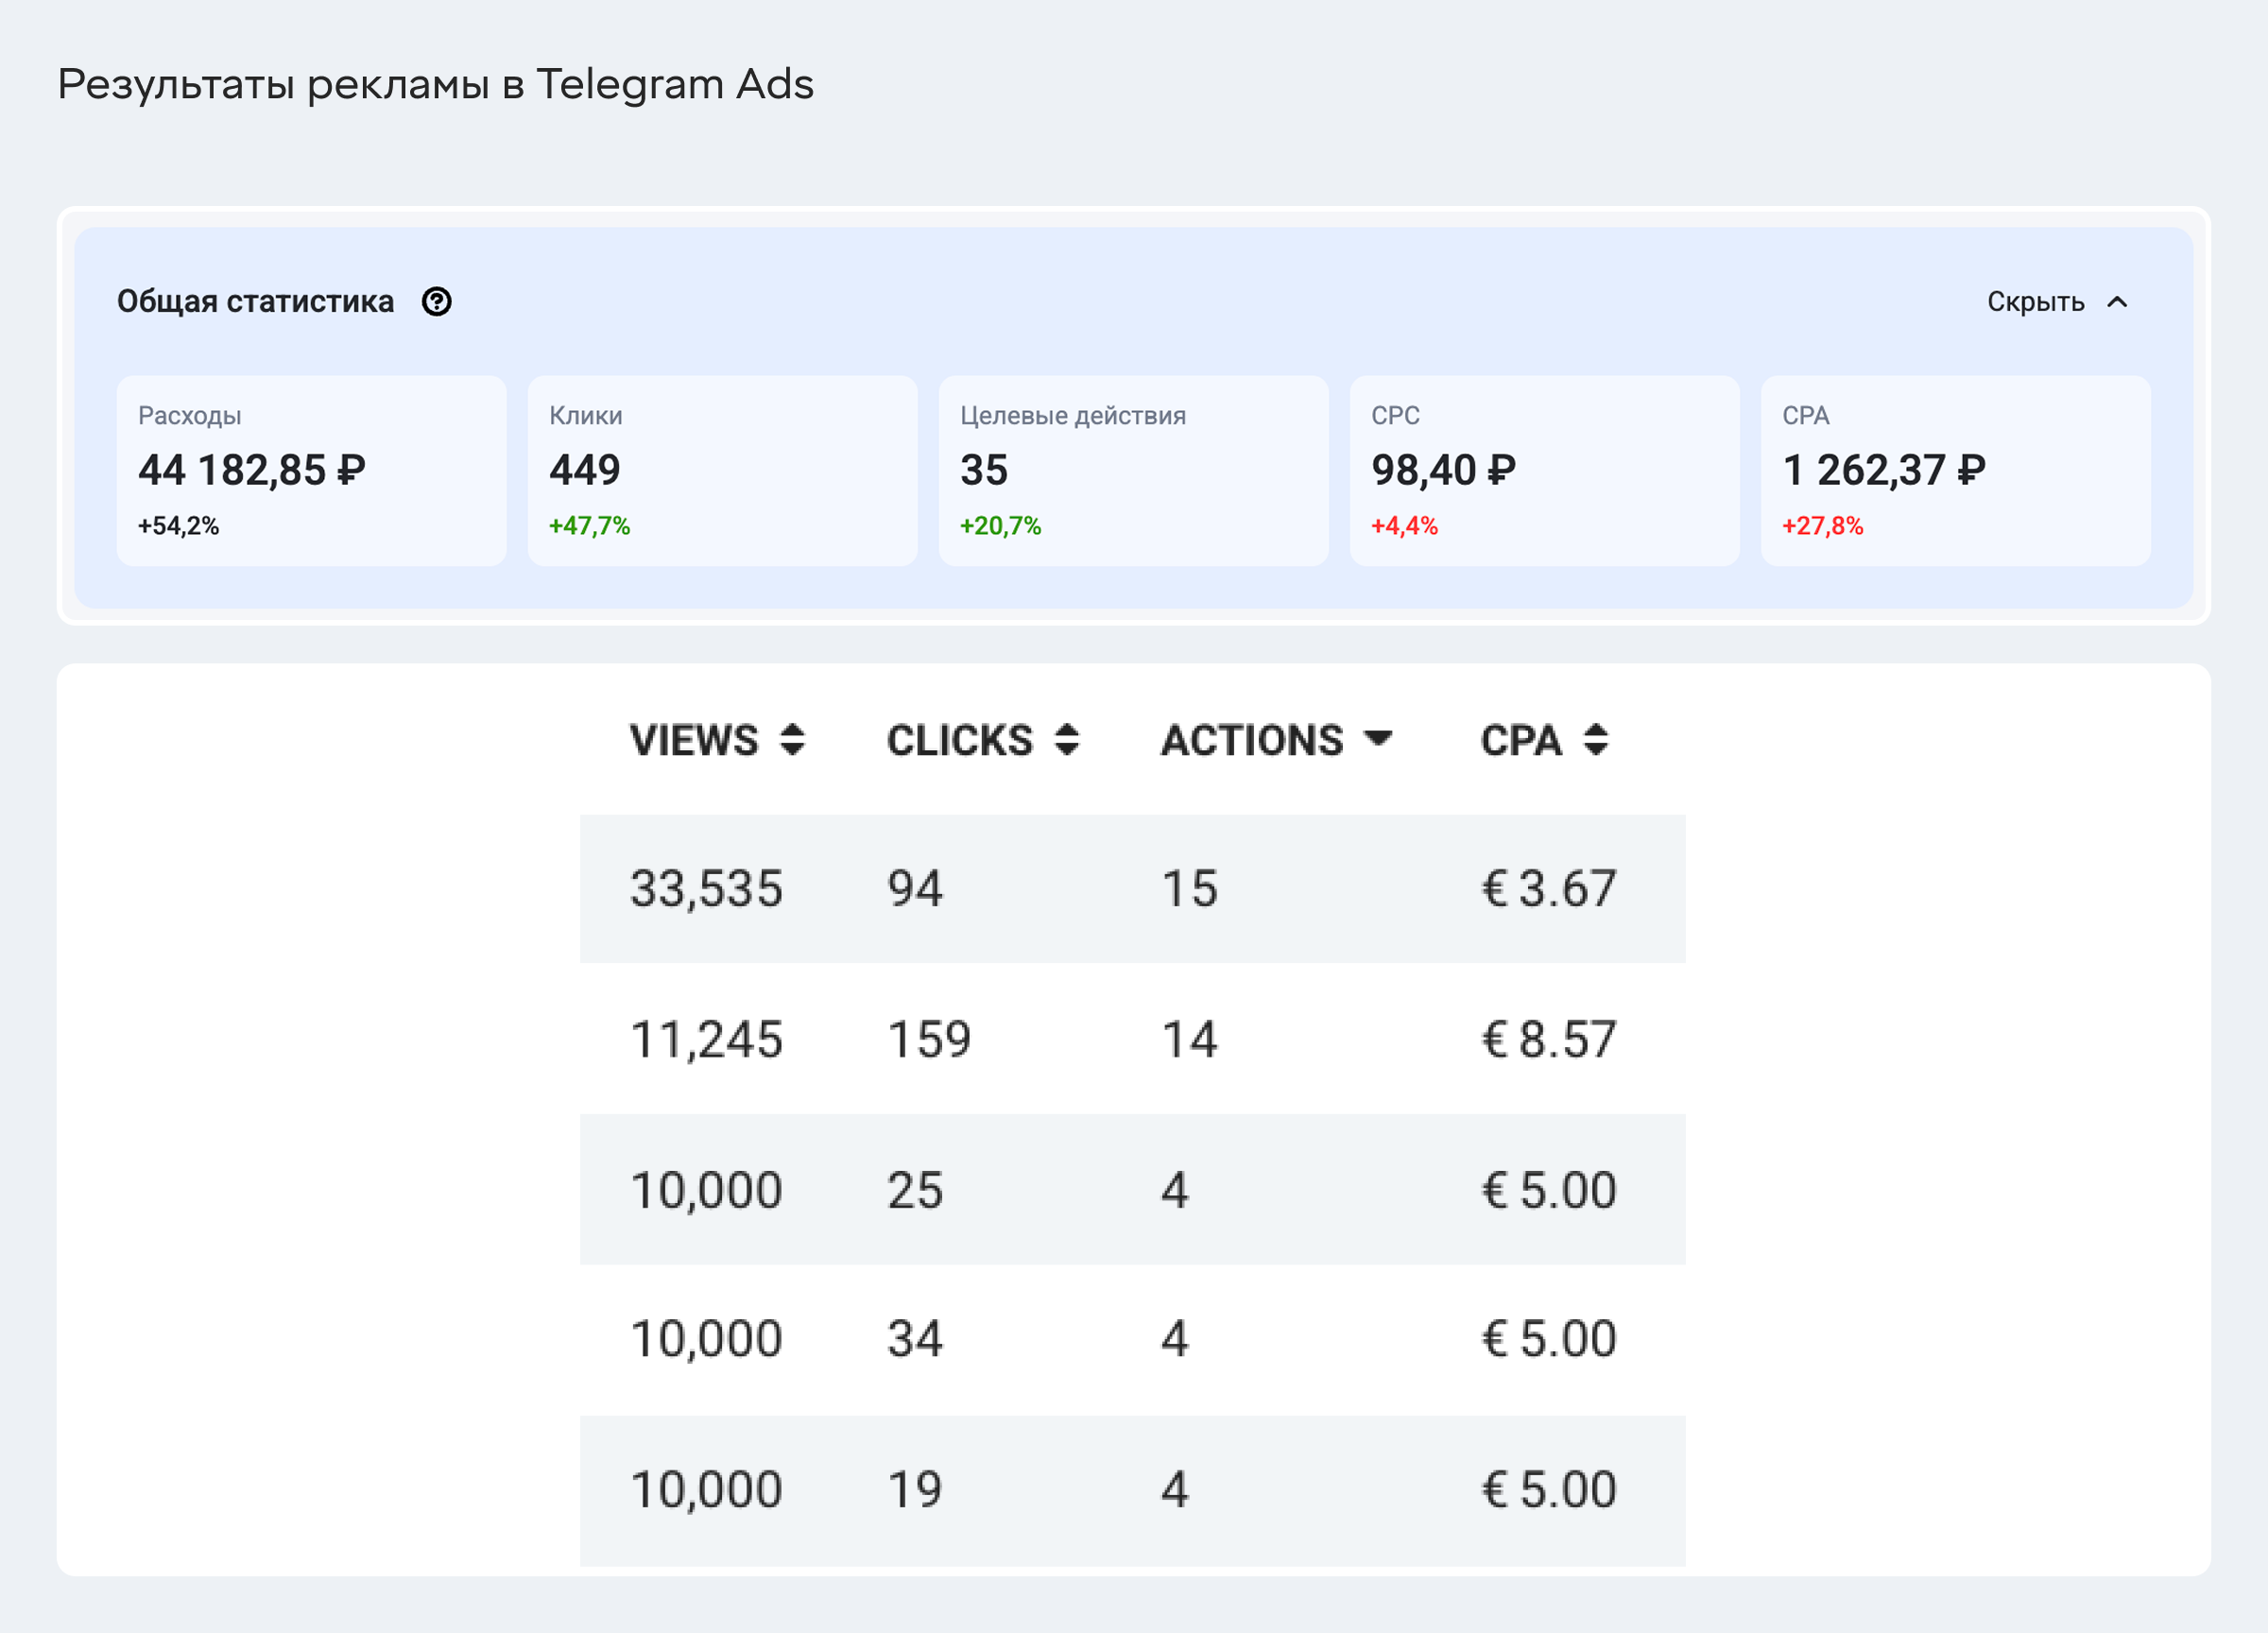Sort by CLICKS column arrows
2268x1633 pixels.
click(1067, 740)
